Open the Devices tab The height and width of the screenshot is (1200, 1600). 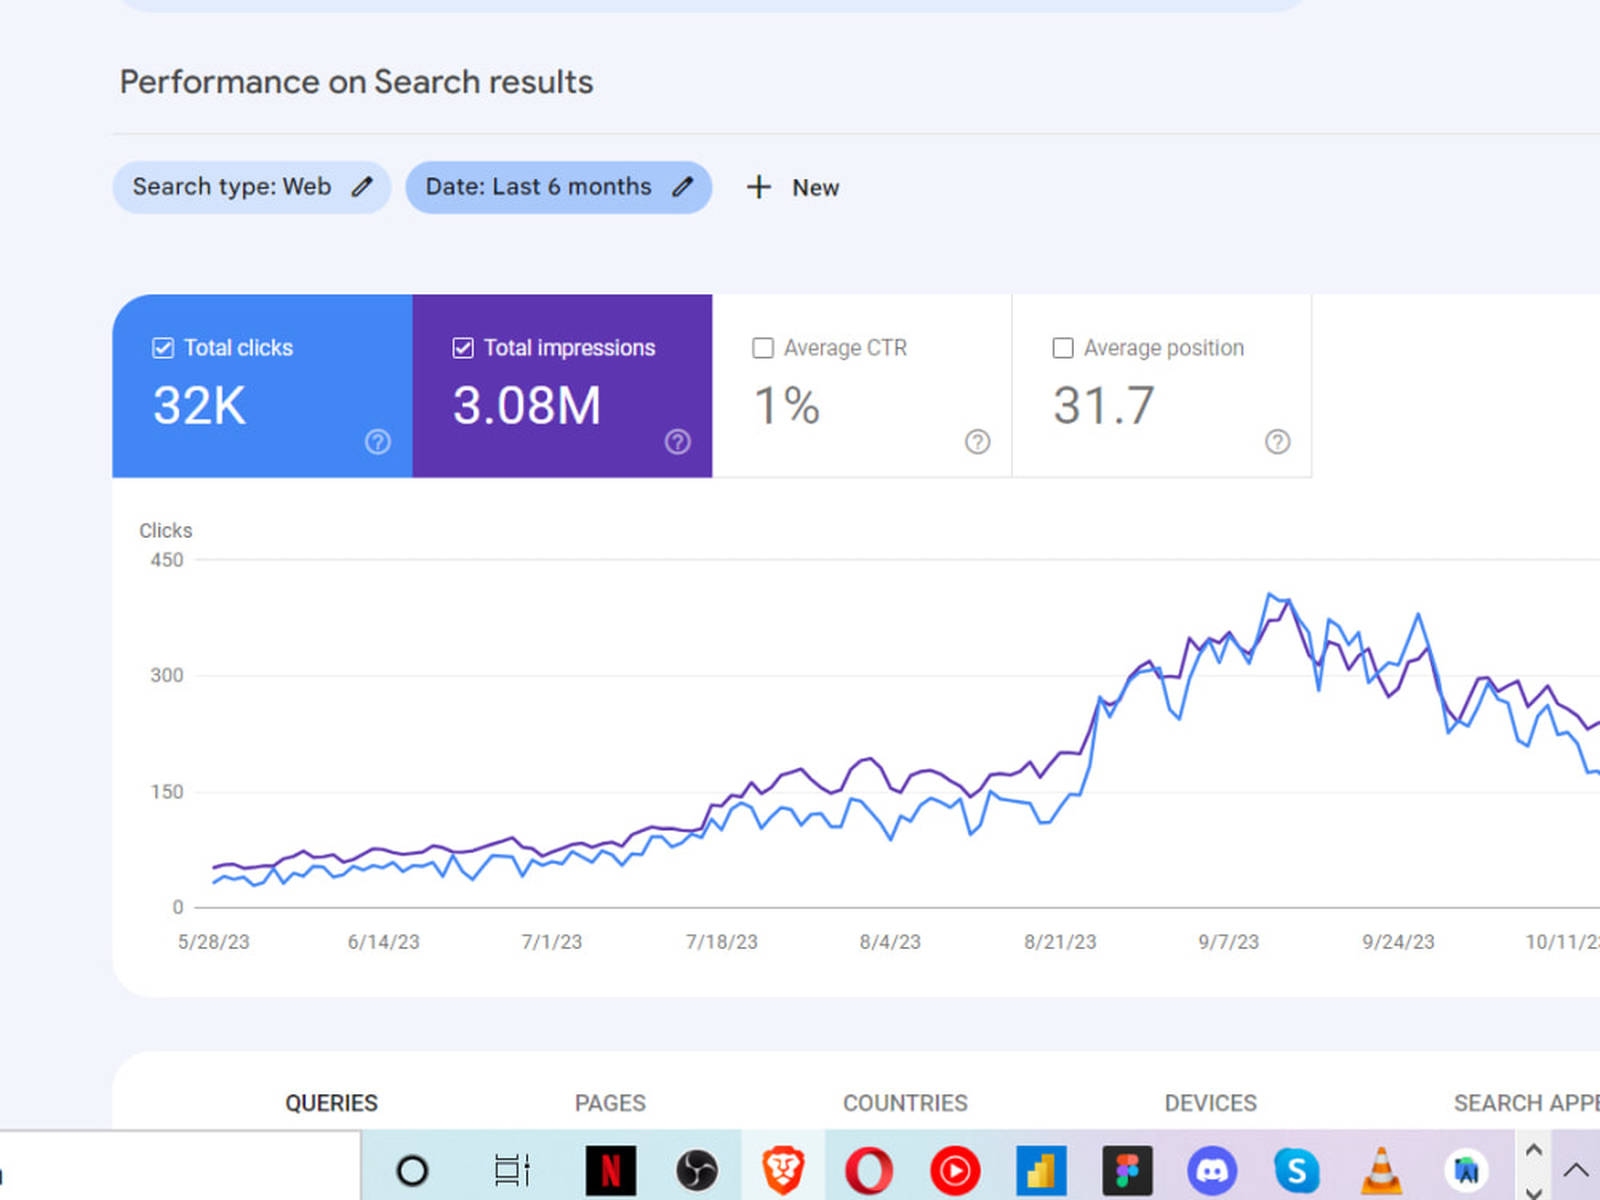[1210, 1103]
